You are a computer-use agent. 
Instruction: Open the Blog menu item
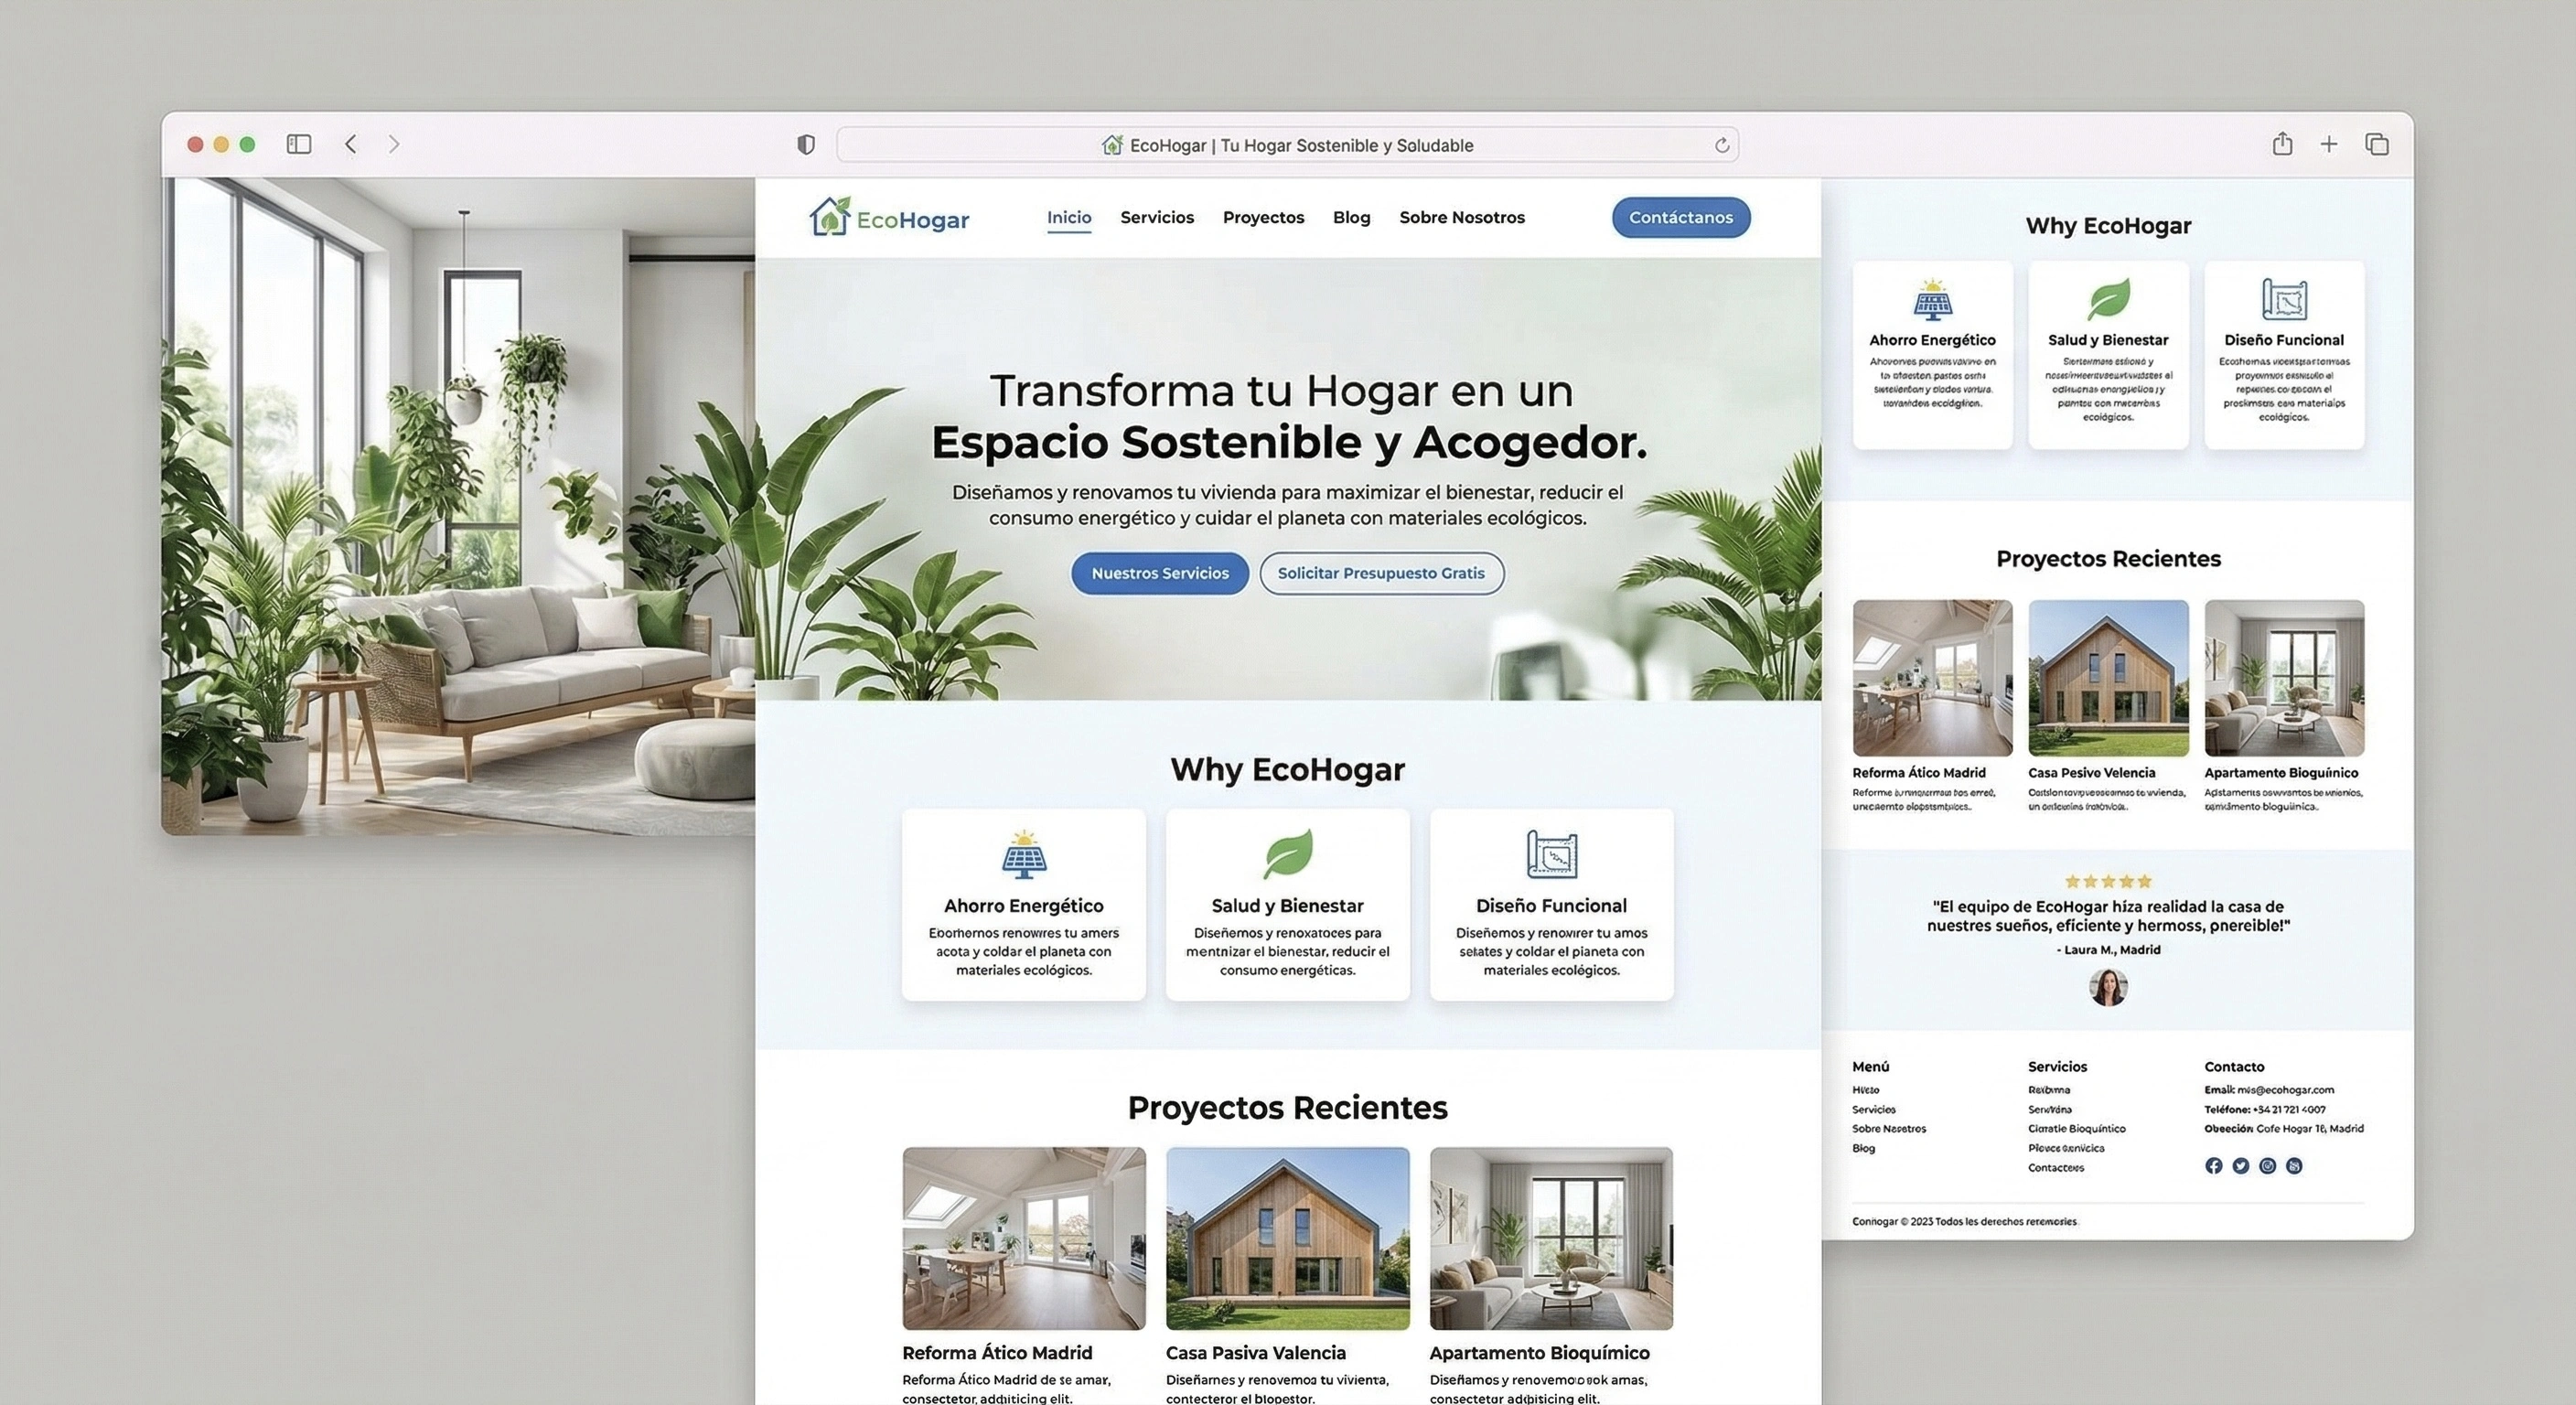pos(1351,217)
